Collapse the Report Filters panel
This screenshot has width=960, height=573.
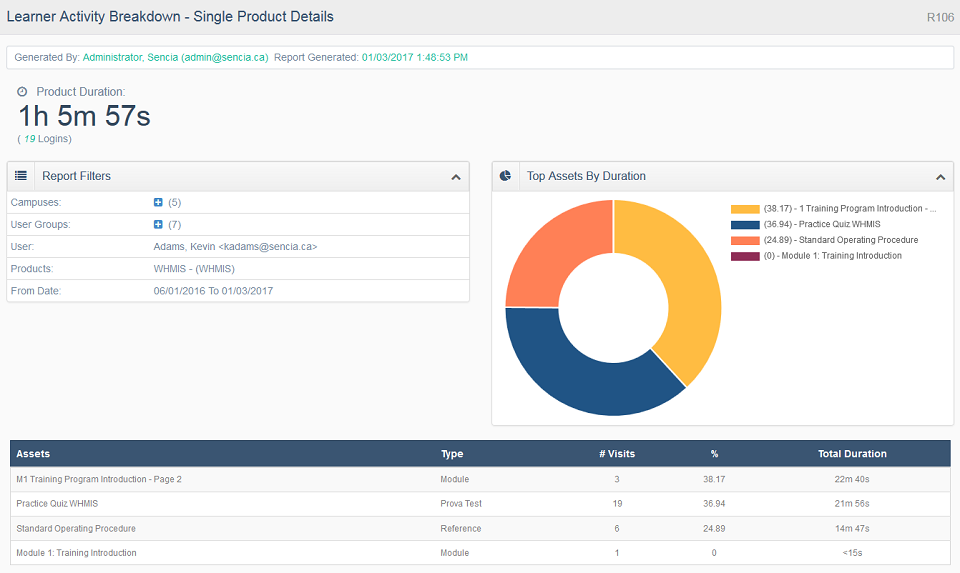coord(456,177)
